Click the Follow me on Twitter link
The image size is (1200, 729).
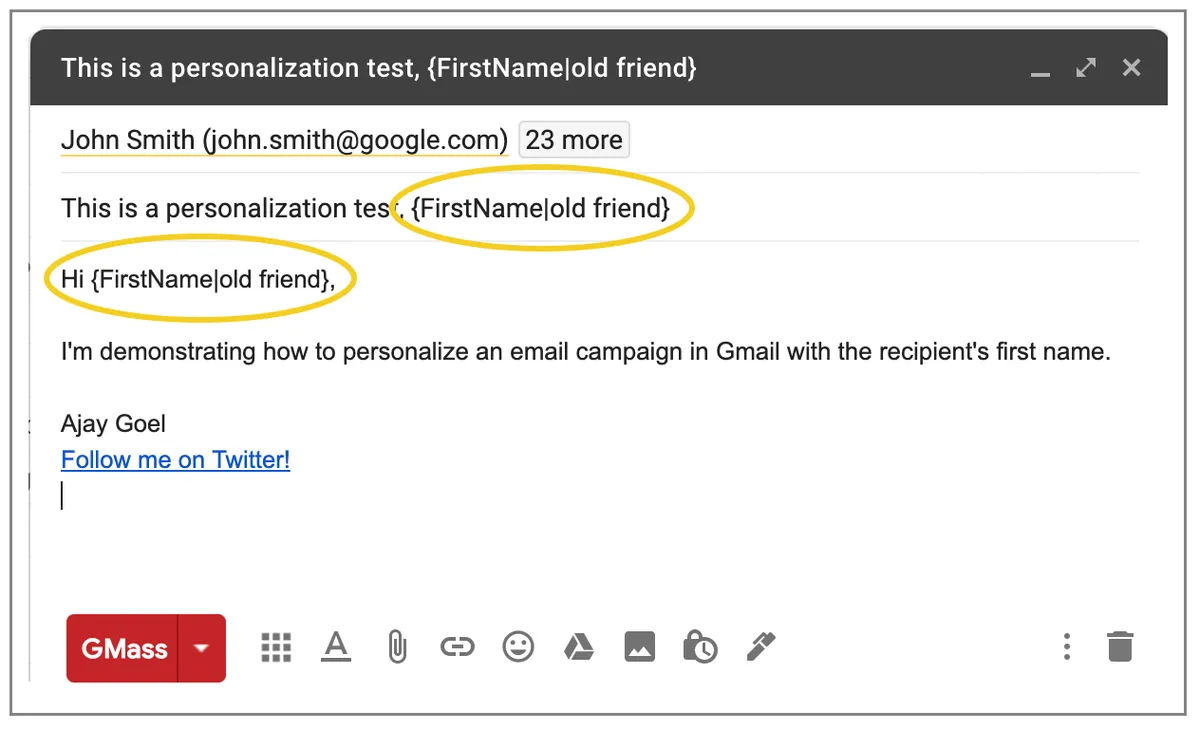tap(176, 460)
